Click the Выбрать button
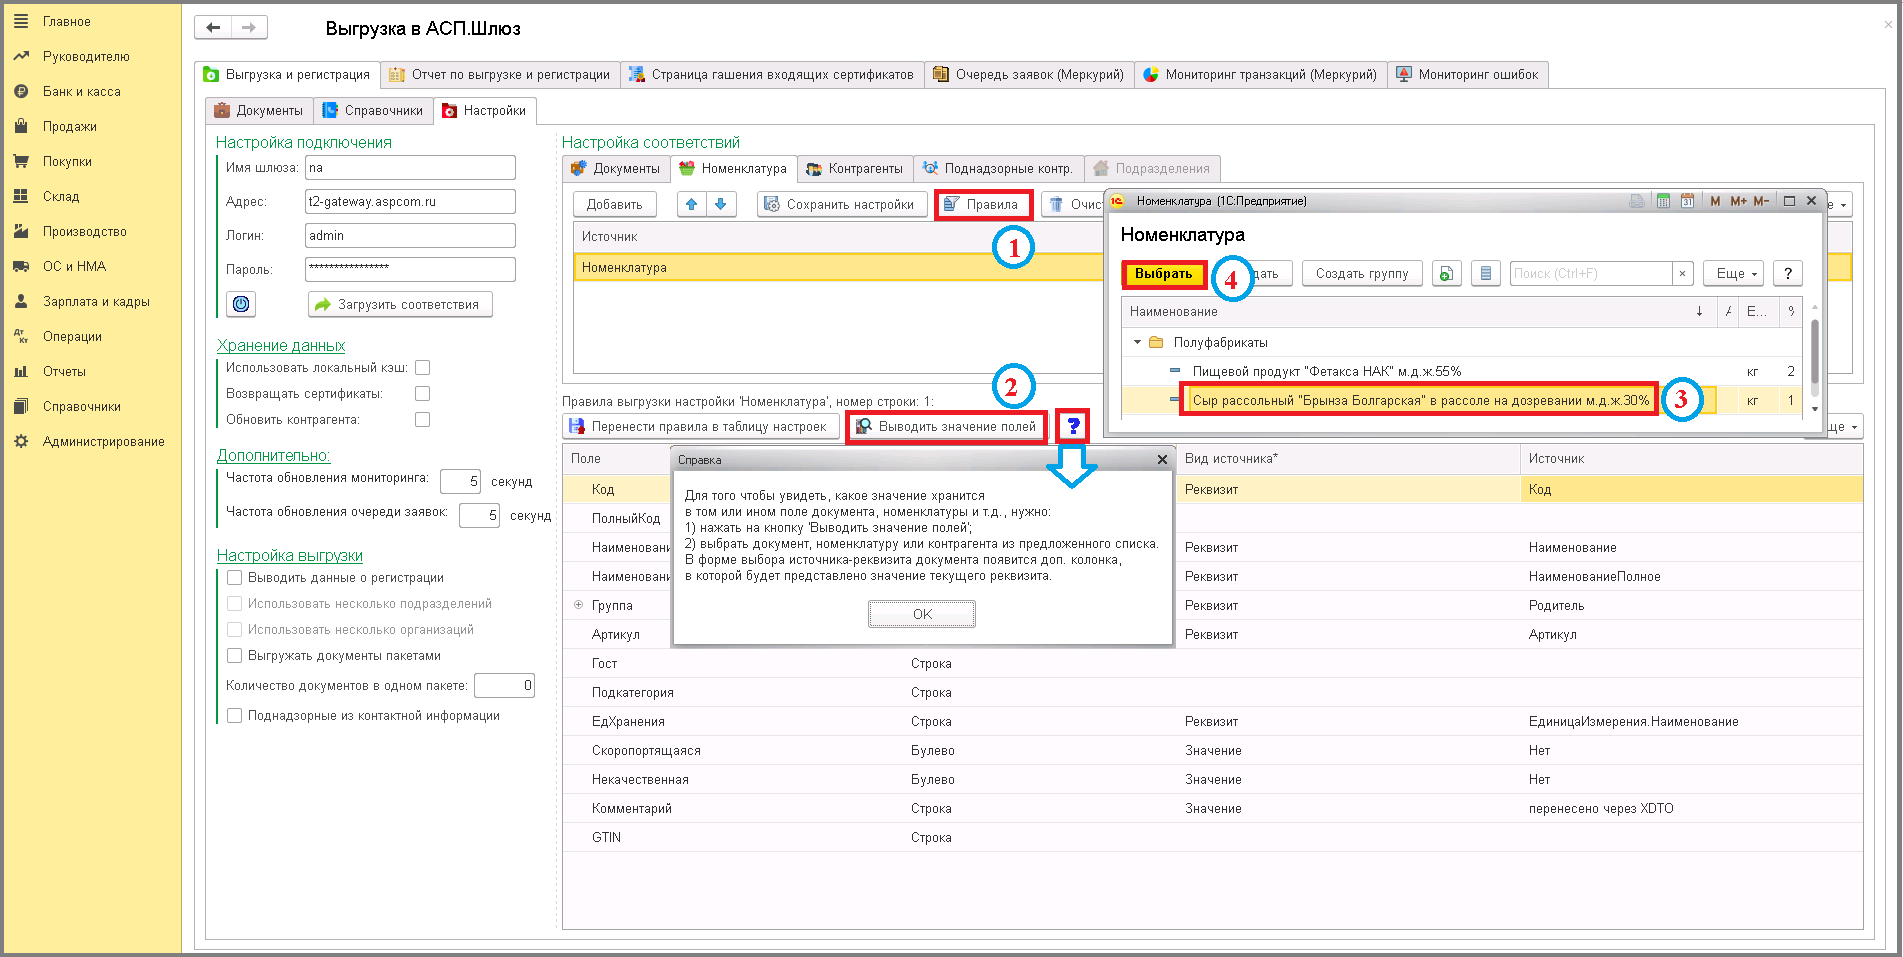 point(1164,274)
